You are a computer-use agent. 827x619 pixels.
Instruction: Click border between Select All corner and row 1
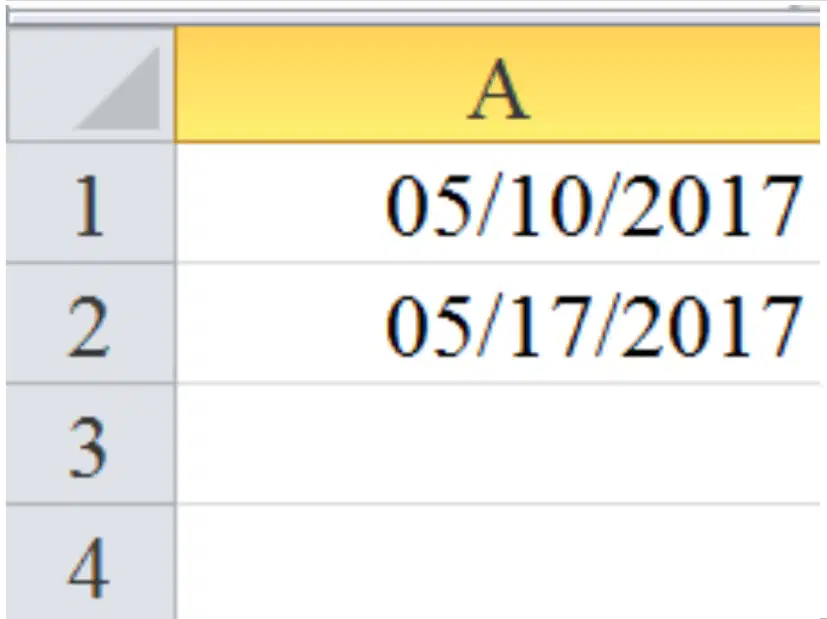point(91,142)
